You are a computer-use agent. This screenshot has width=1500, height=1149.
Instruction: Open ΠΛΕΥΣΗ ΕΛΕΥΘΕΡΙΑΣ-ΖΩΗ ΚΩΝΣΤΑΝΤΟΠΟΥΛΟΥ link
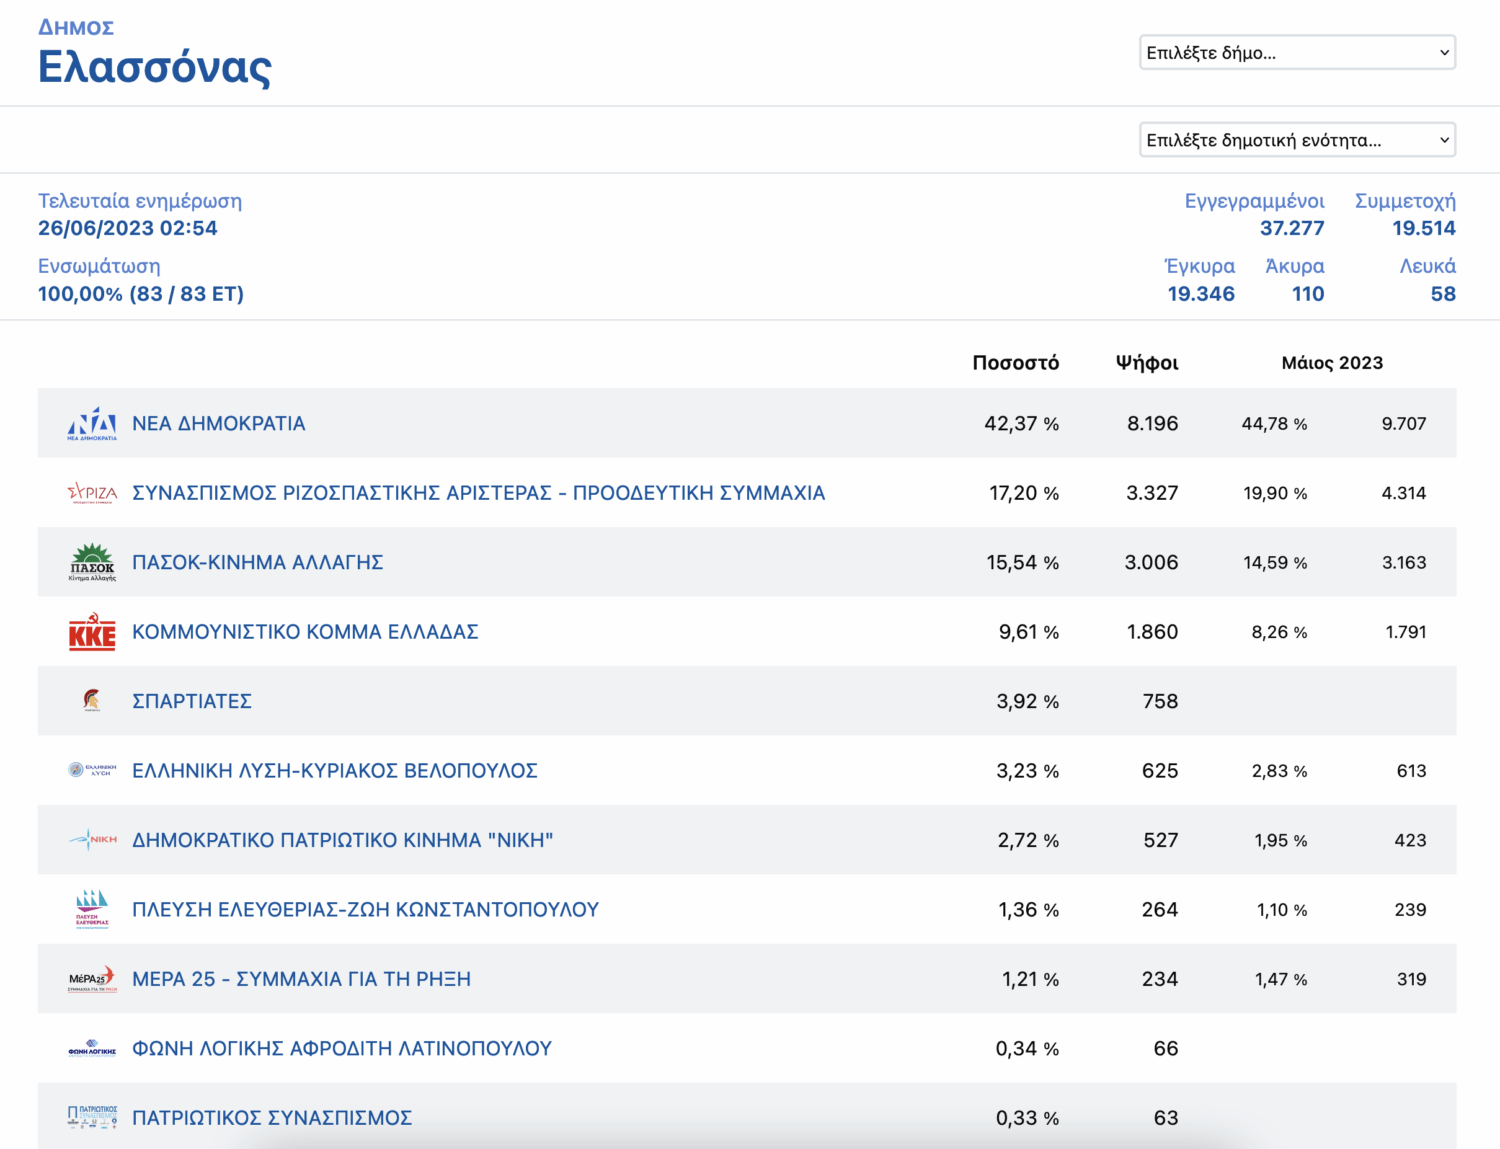pos(366,910)
